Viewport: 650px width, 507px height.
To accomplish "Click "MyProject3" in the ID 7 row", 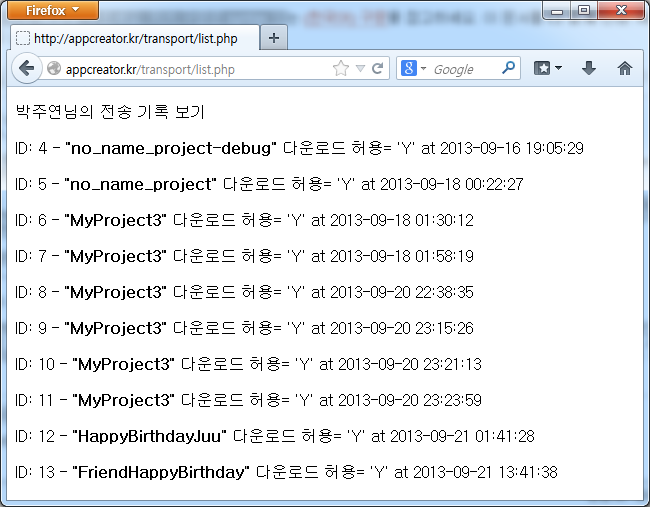I will point(115,256).
